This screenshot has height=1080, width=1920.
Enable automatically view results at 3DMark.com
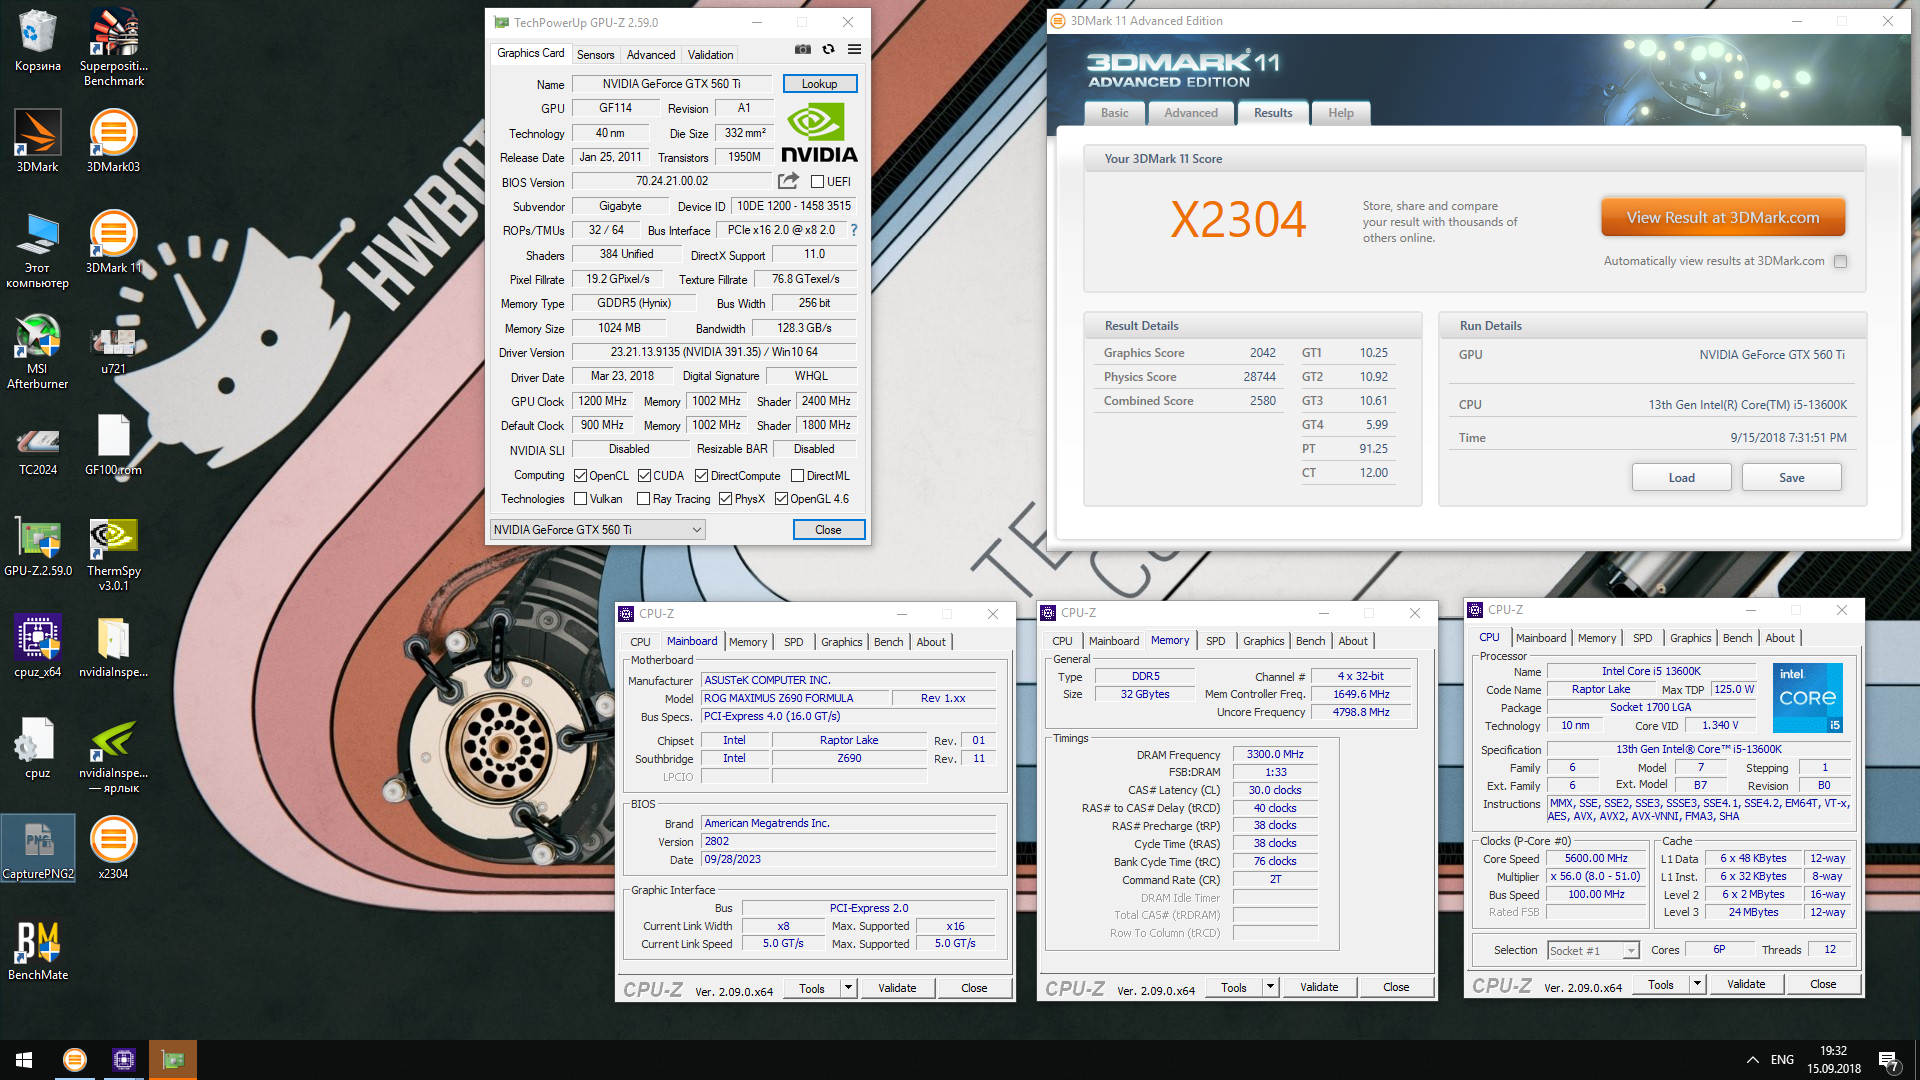[x=1840, y=261]
